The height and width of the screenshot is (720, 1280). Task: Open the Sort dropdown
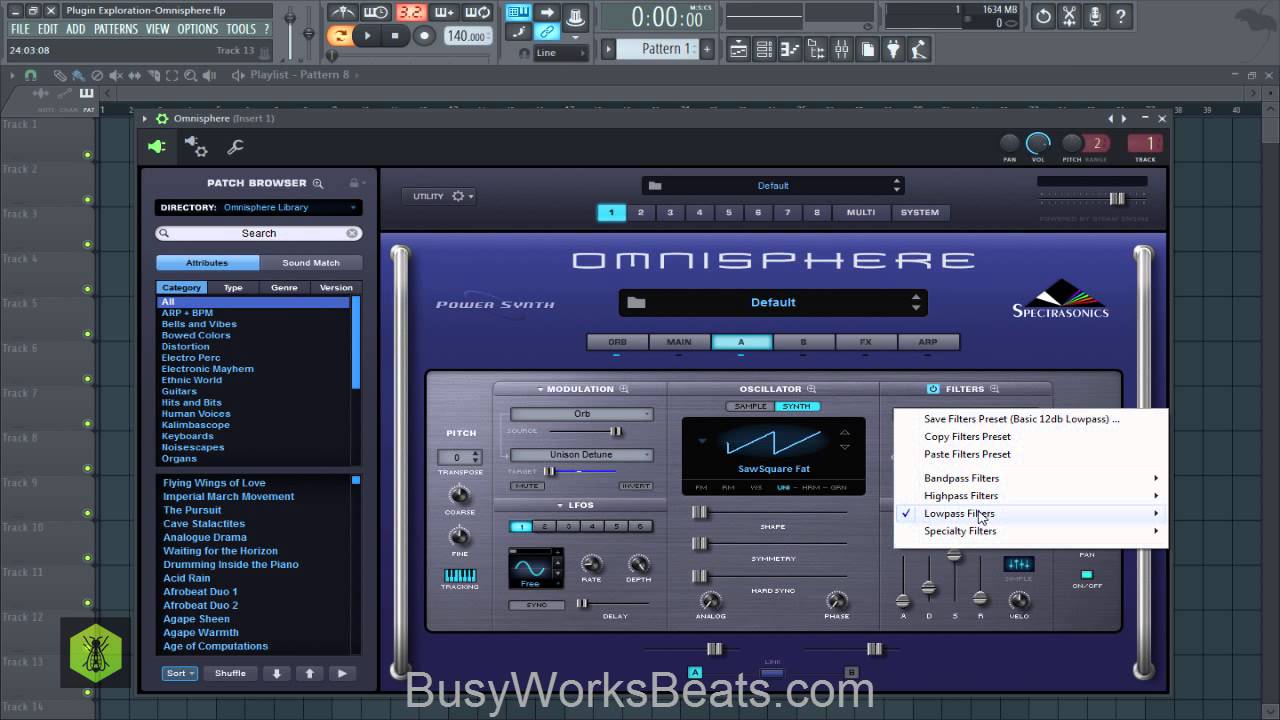180,673
